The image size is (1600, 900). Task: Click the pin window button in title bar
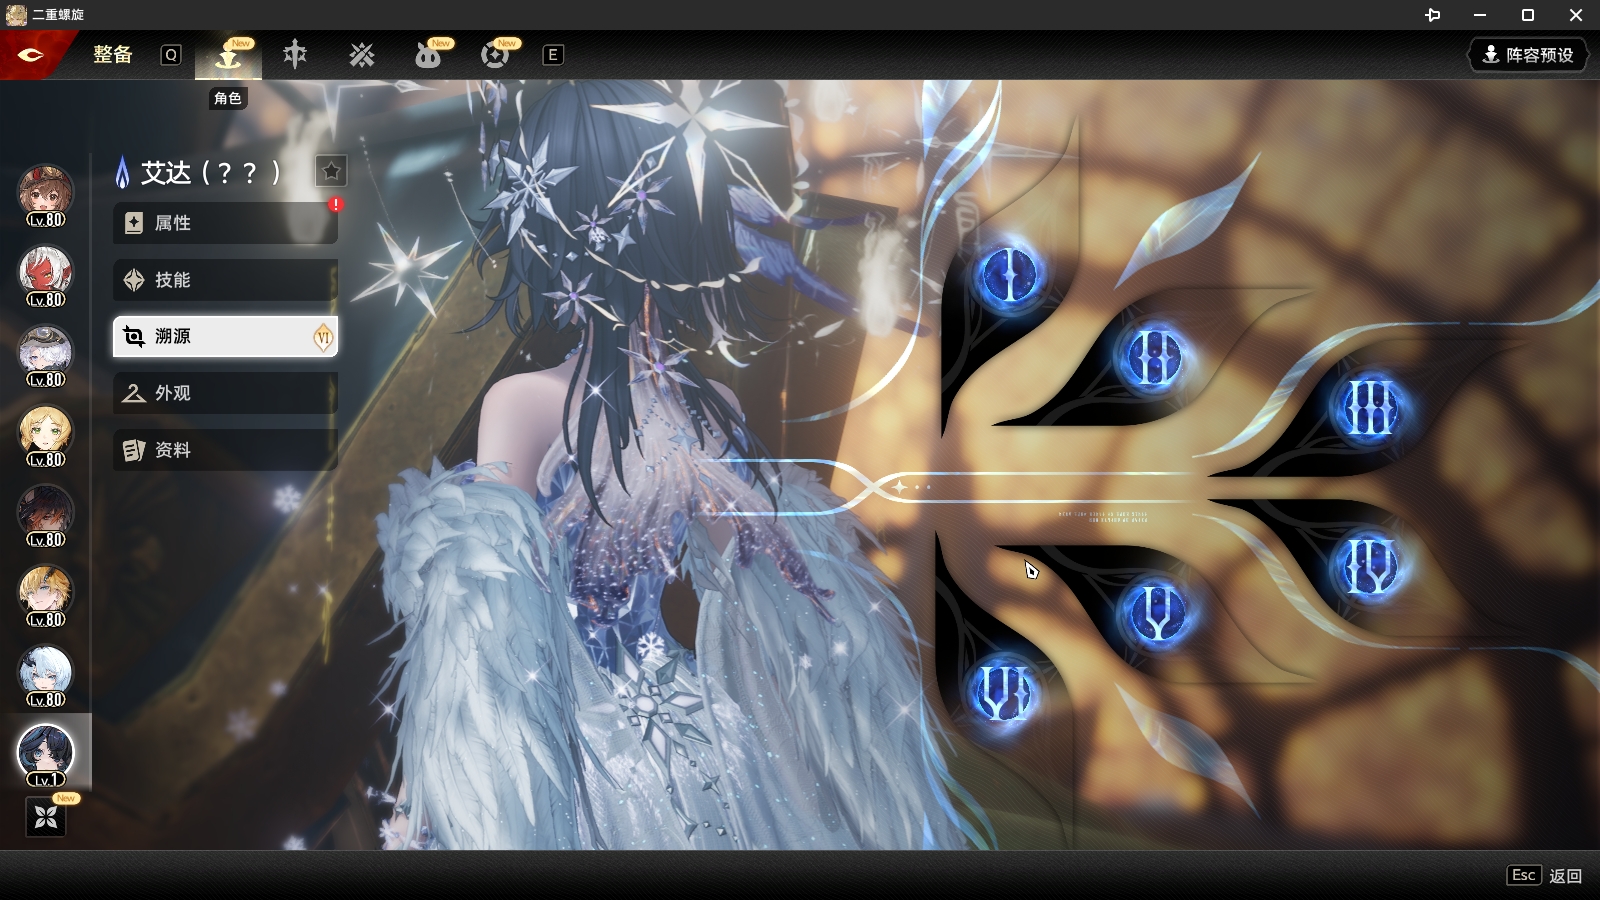1432,15
